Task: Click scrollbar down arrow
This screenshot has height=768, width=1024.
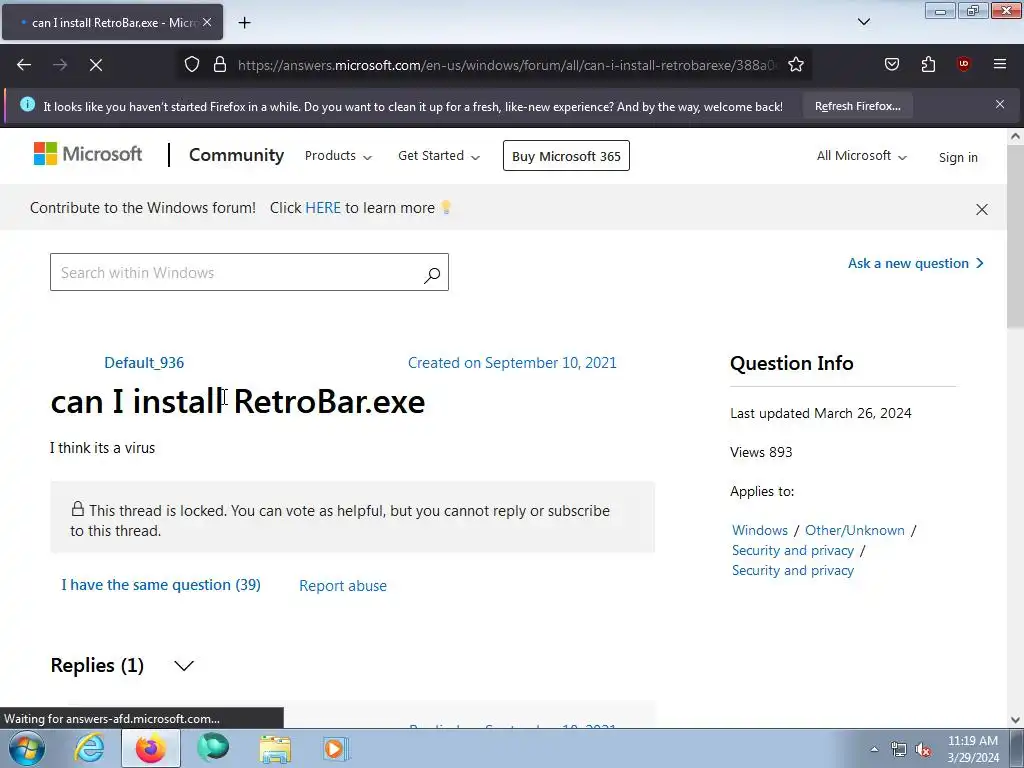Action: [x=1015, y=720]
